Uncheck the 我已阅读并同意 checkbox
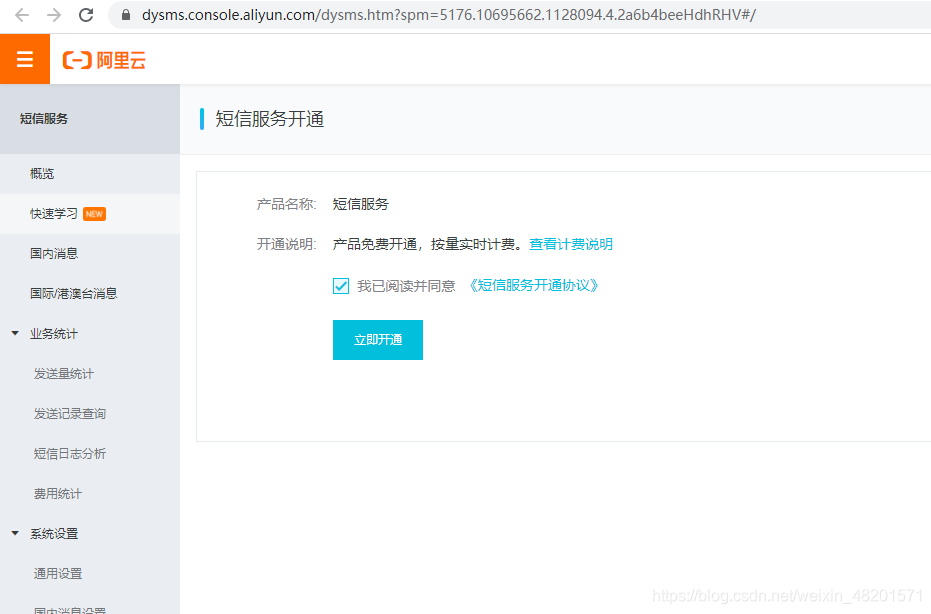 click(341, 286)
